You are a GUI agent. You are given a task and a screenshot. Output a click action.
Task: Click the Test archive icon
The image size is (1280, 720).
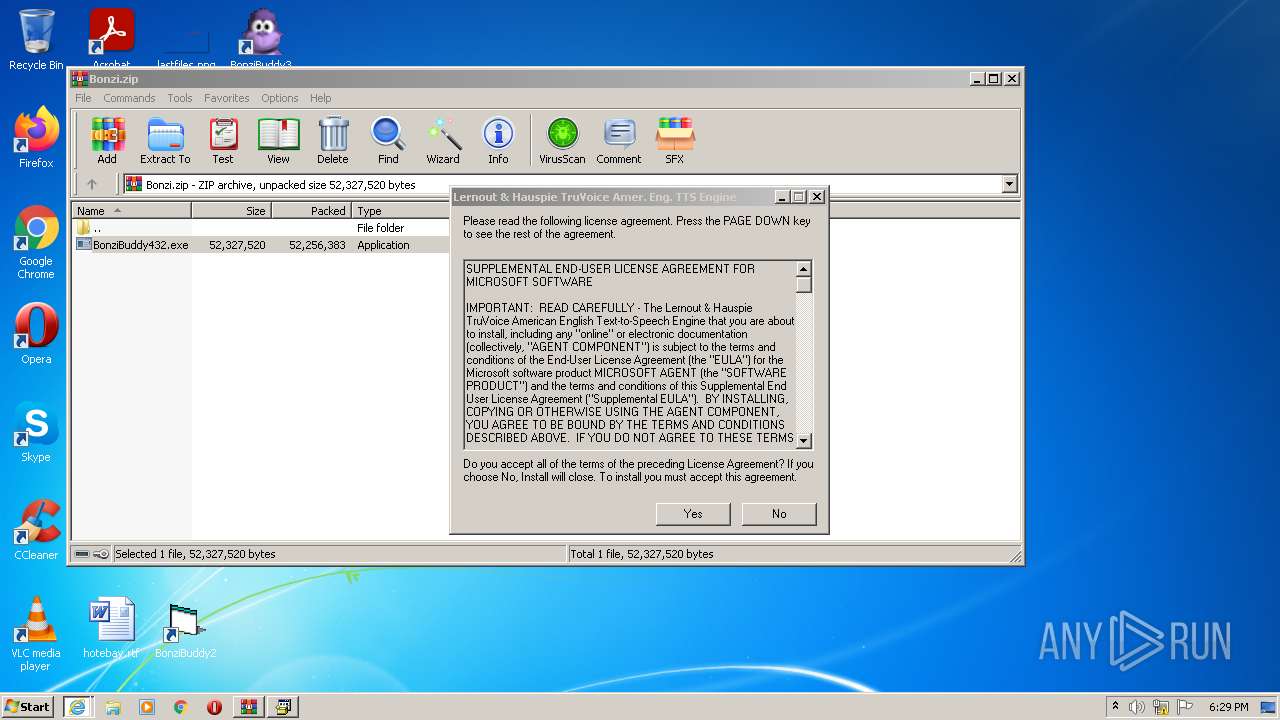[223, 140]
